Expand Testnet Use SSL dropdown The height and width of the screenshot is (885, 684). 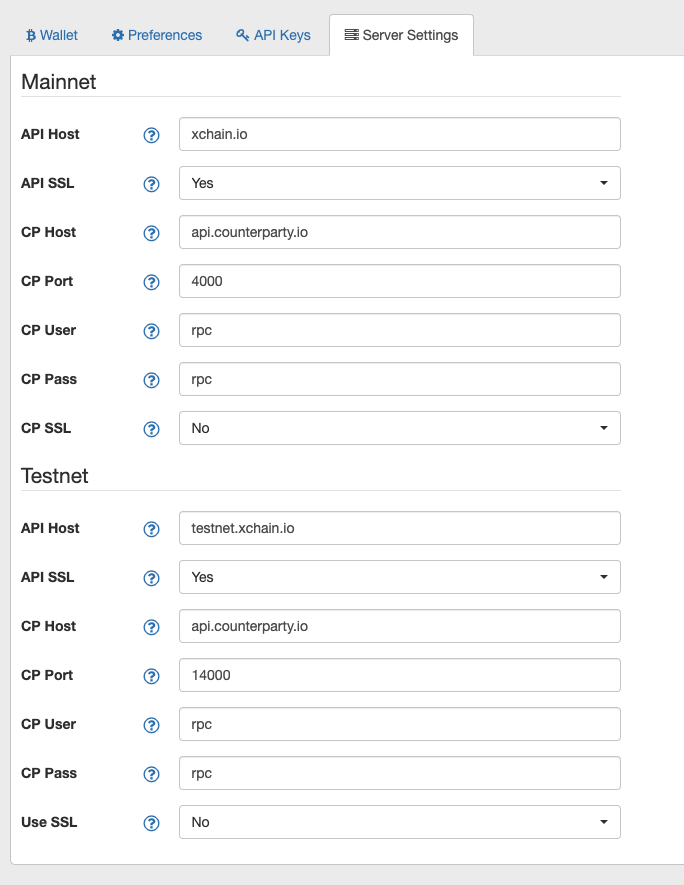pos(400,822)
